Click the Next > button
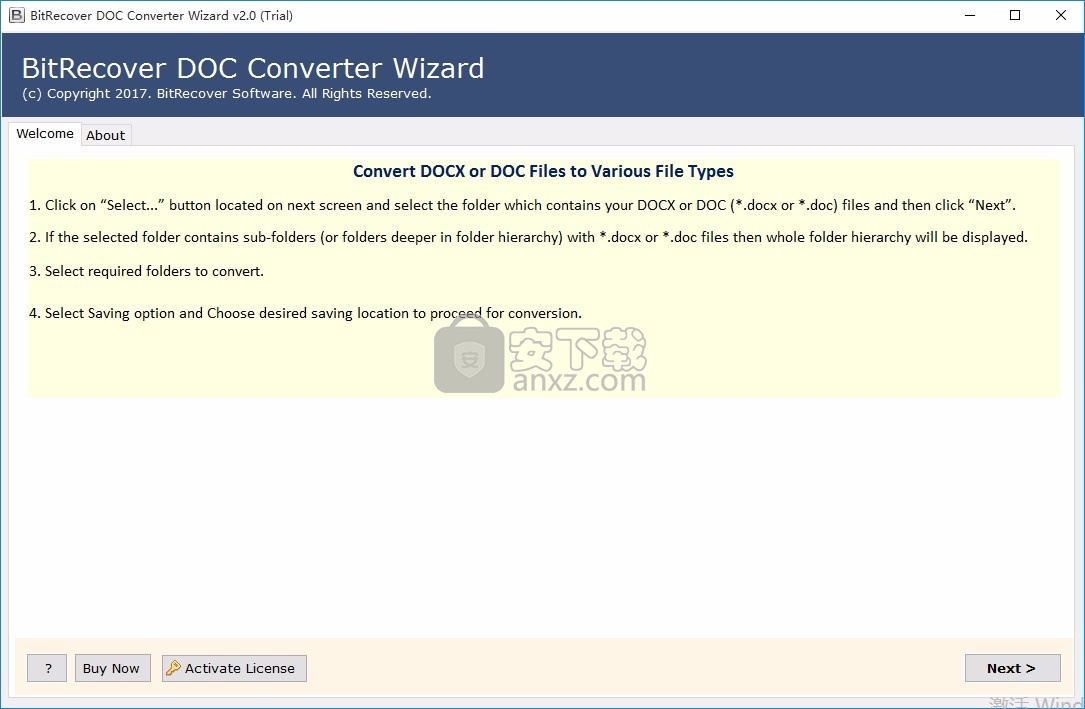The image size is (1085, 709). point(1012,668)
